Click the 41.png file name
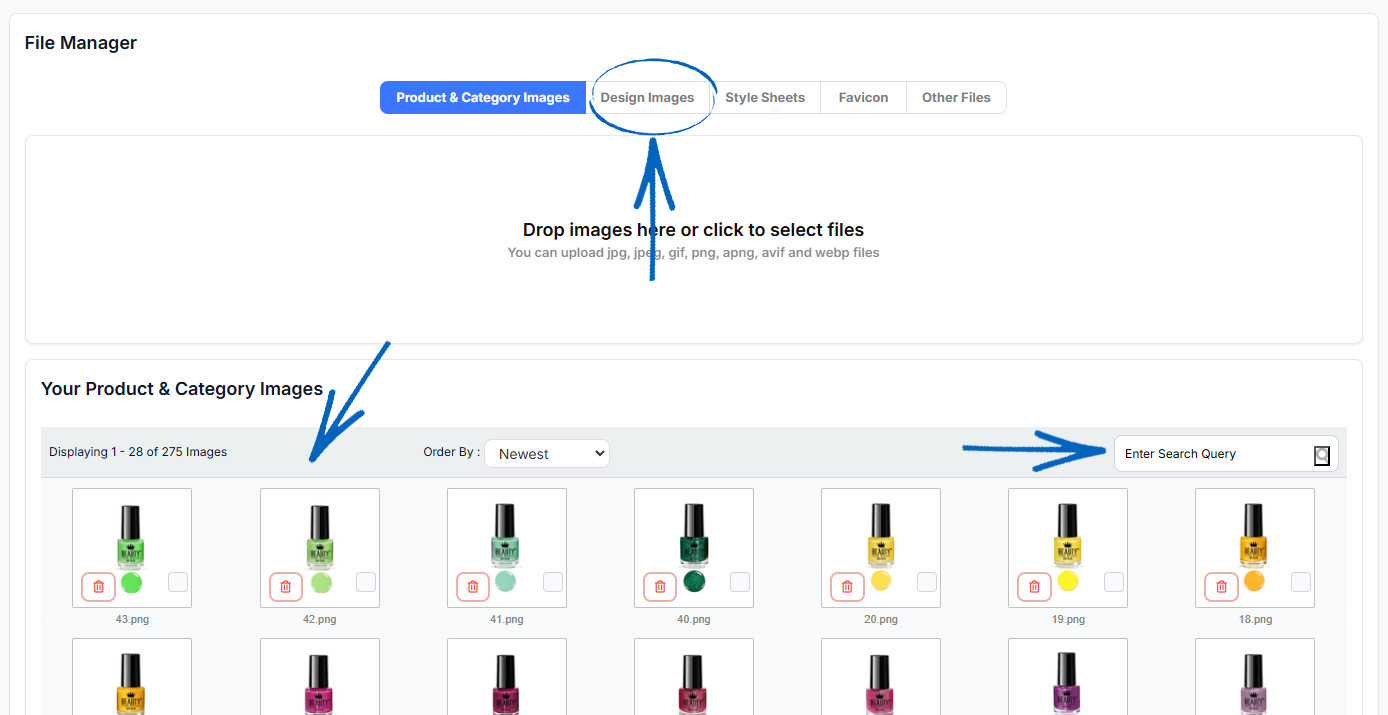Screen dimensions: 1388x715 pyautogui.click(x=507, y=620)
